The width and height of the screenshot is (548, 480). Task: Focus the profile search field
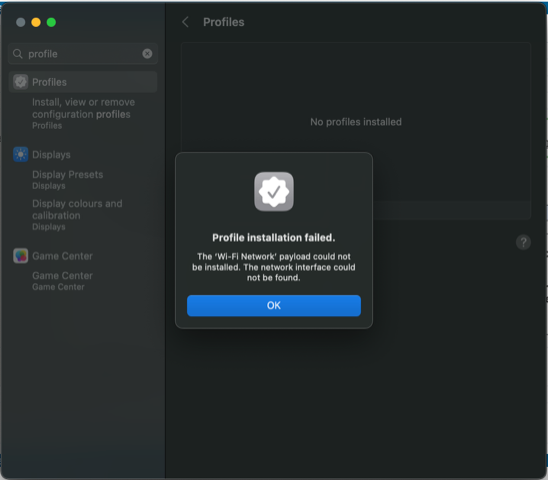[83, 54]
